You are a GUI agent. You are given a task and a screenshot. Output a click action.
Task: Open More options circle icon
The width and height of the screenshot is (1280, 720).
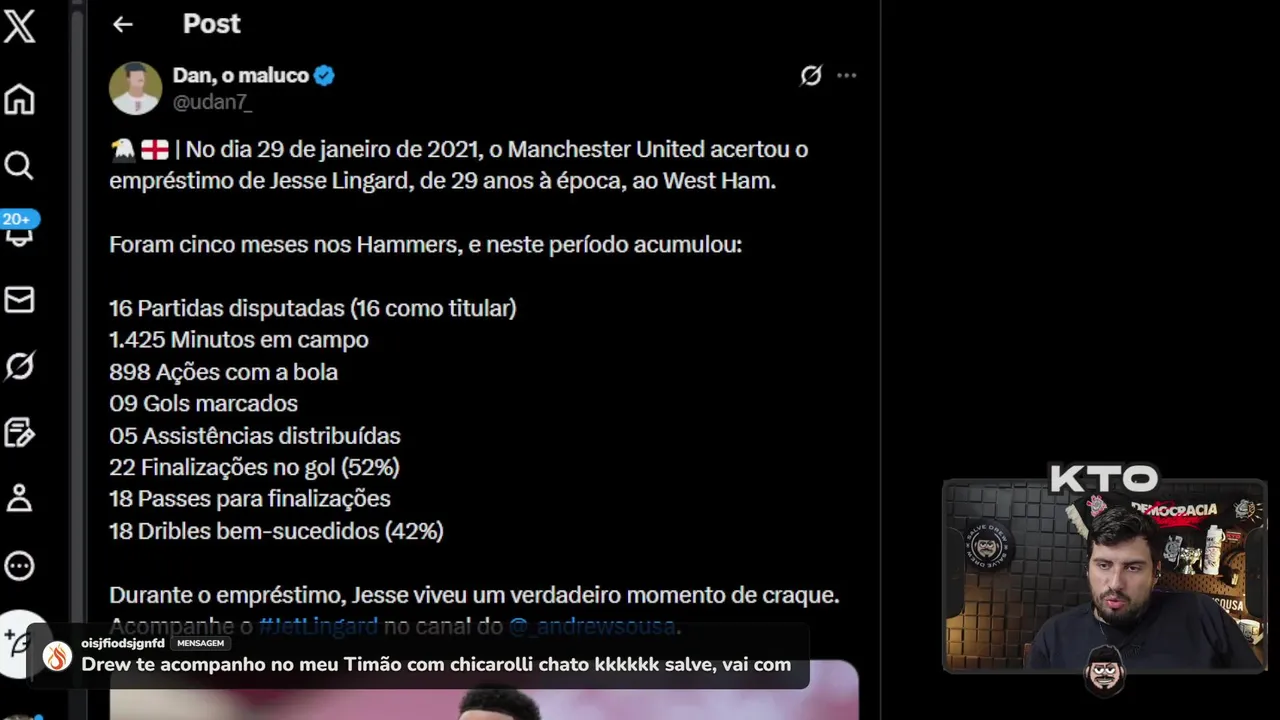(x=19, y=566)
